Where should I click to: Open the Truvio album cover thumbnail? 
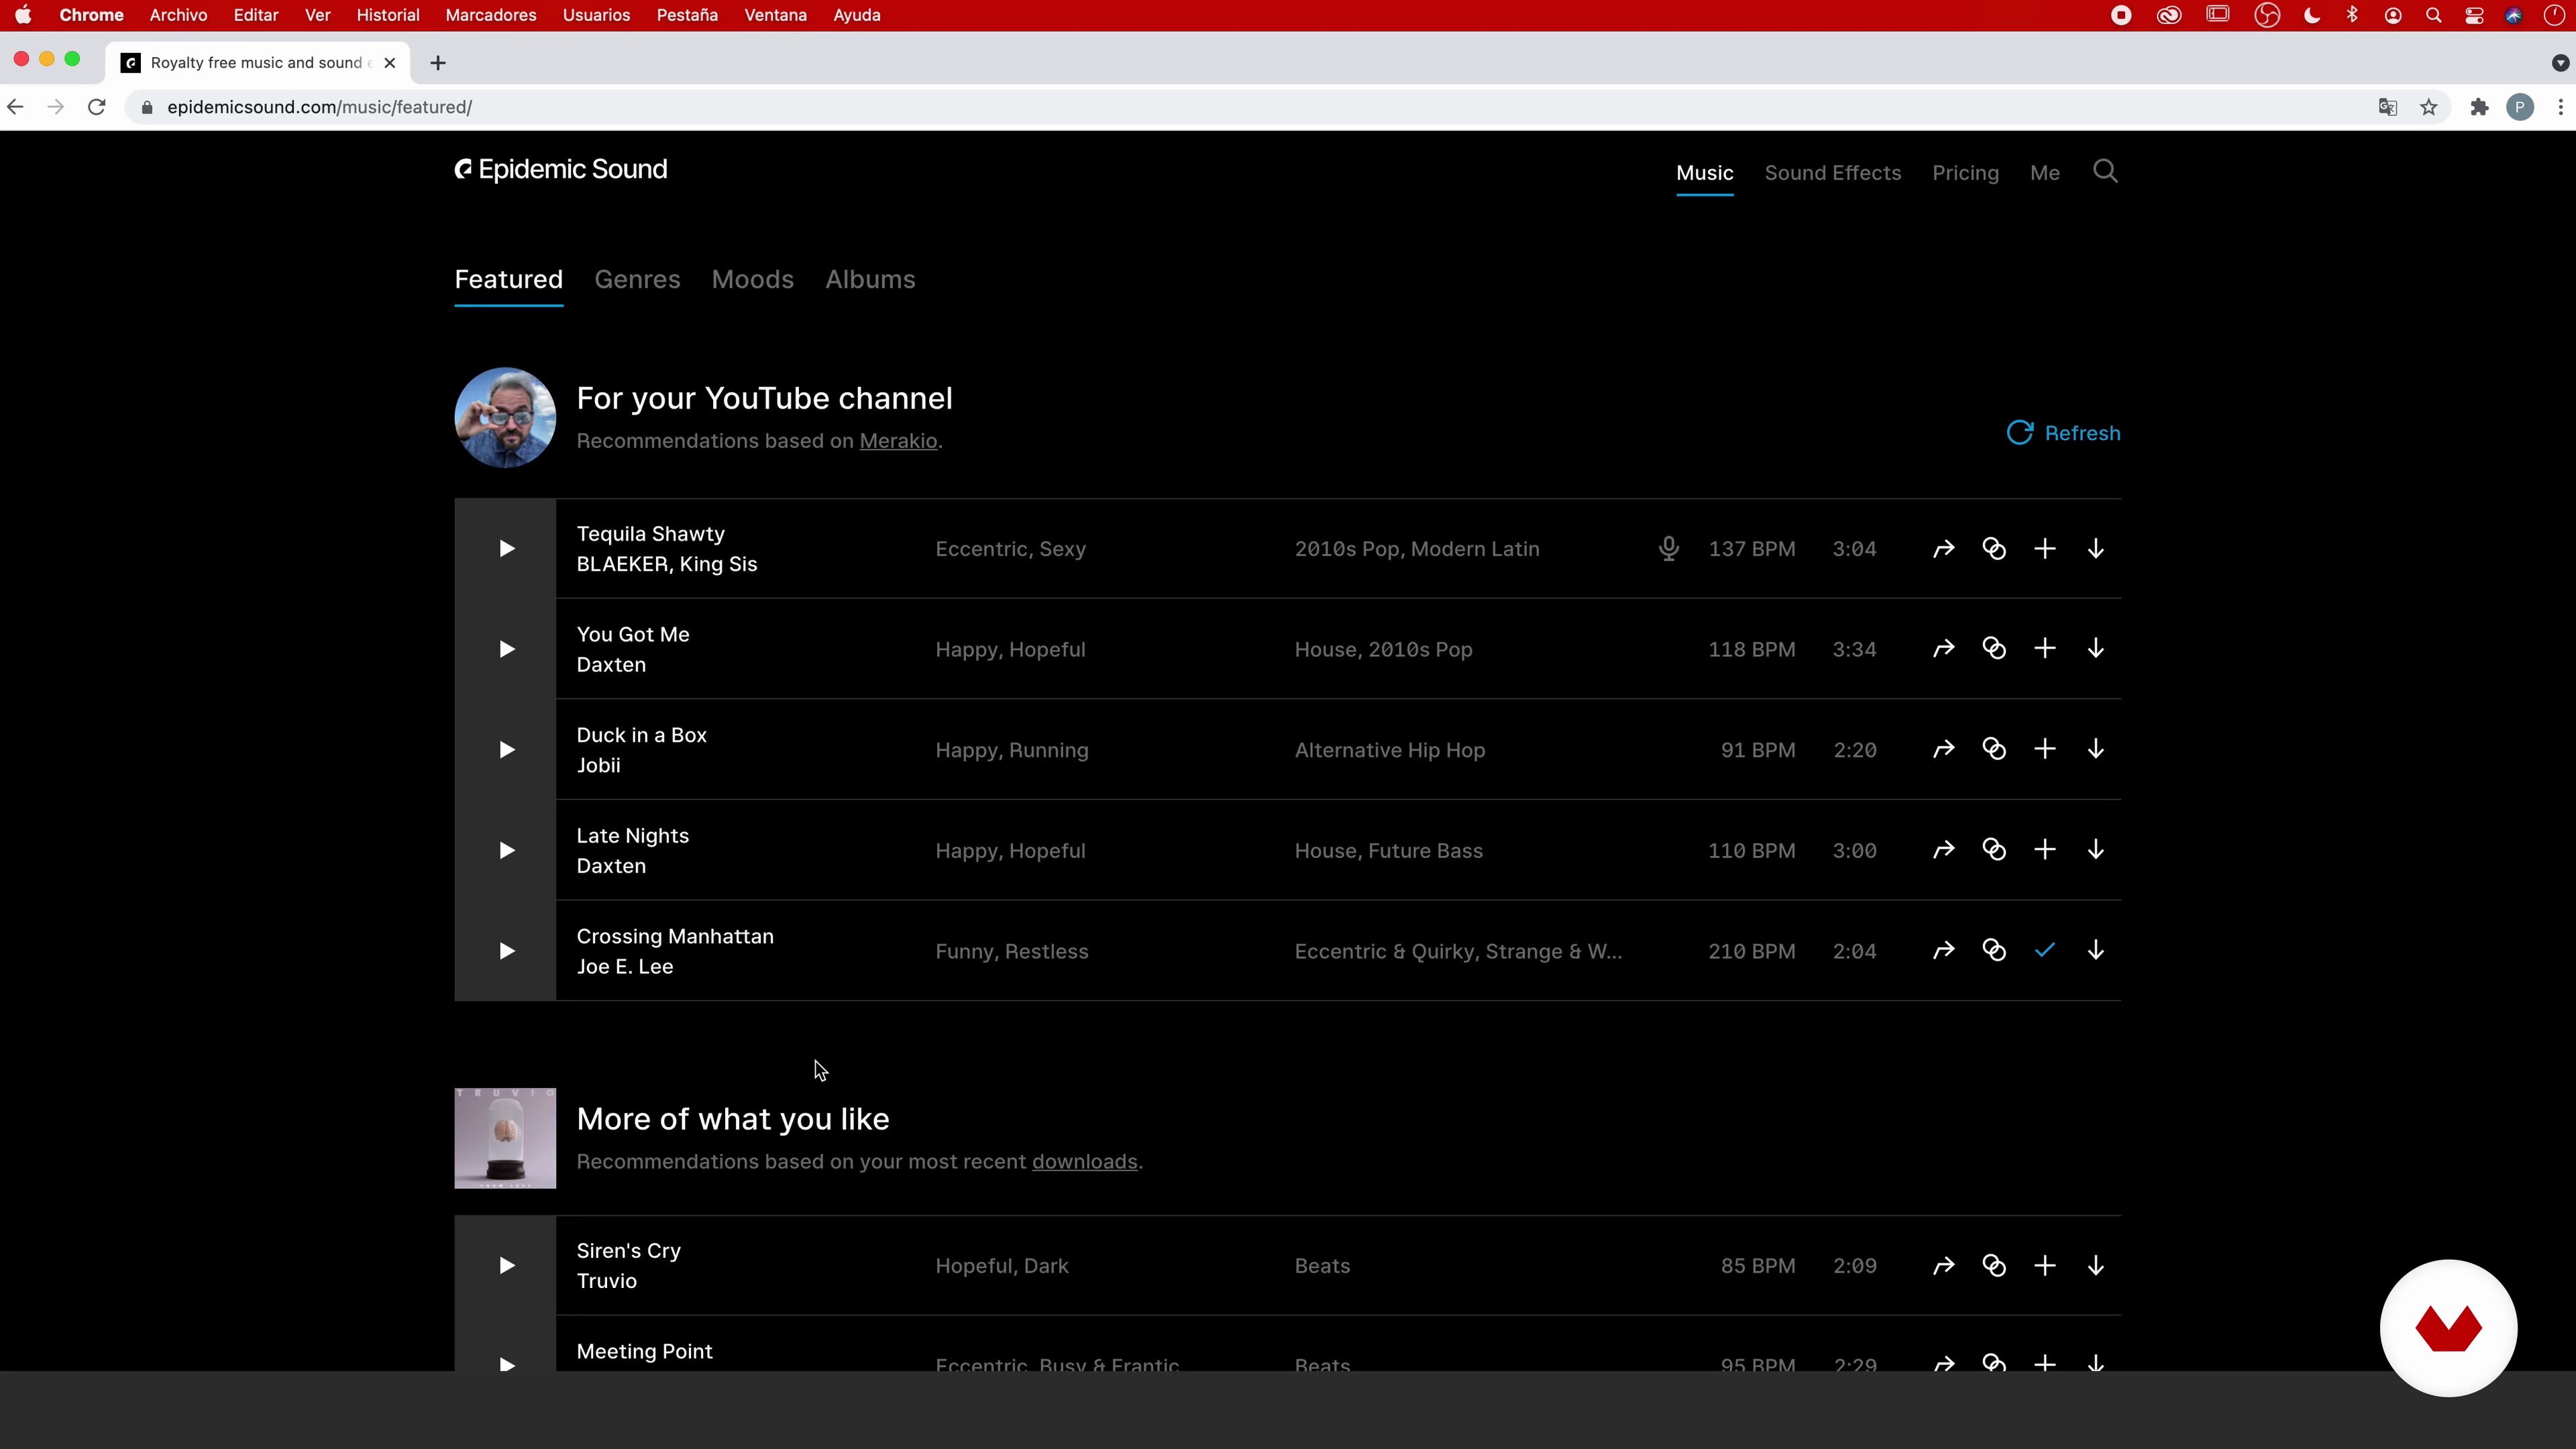tap(505, 1138)
